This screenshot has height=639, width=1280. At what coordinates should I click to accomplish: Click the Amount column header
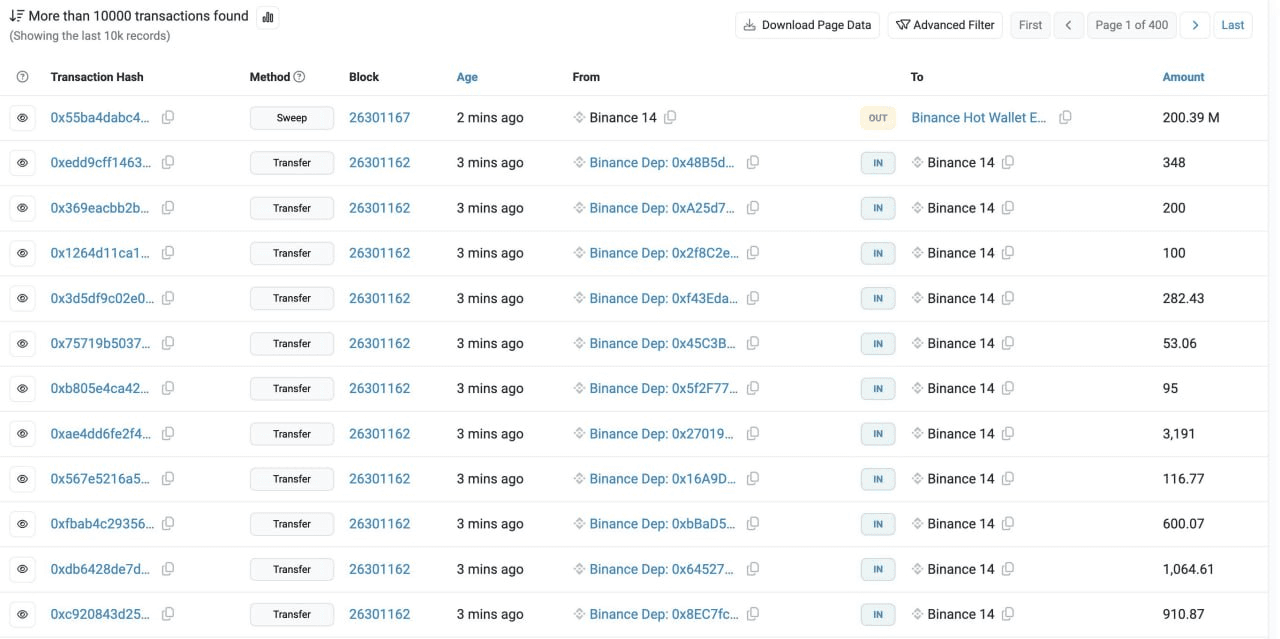[x=1183, y=77]
